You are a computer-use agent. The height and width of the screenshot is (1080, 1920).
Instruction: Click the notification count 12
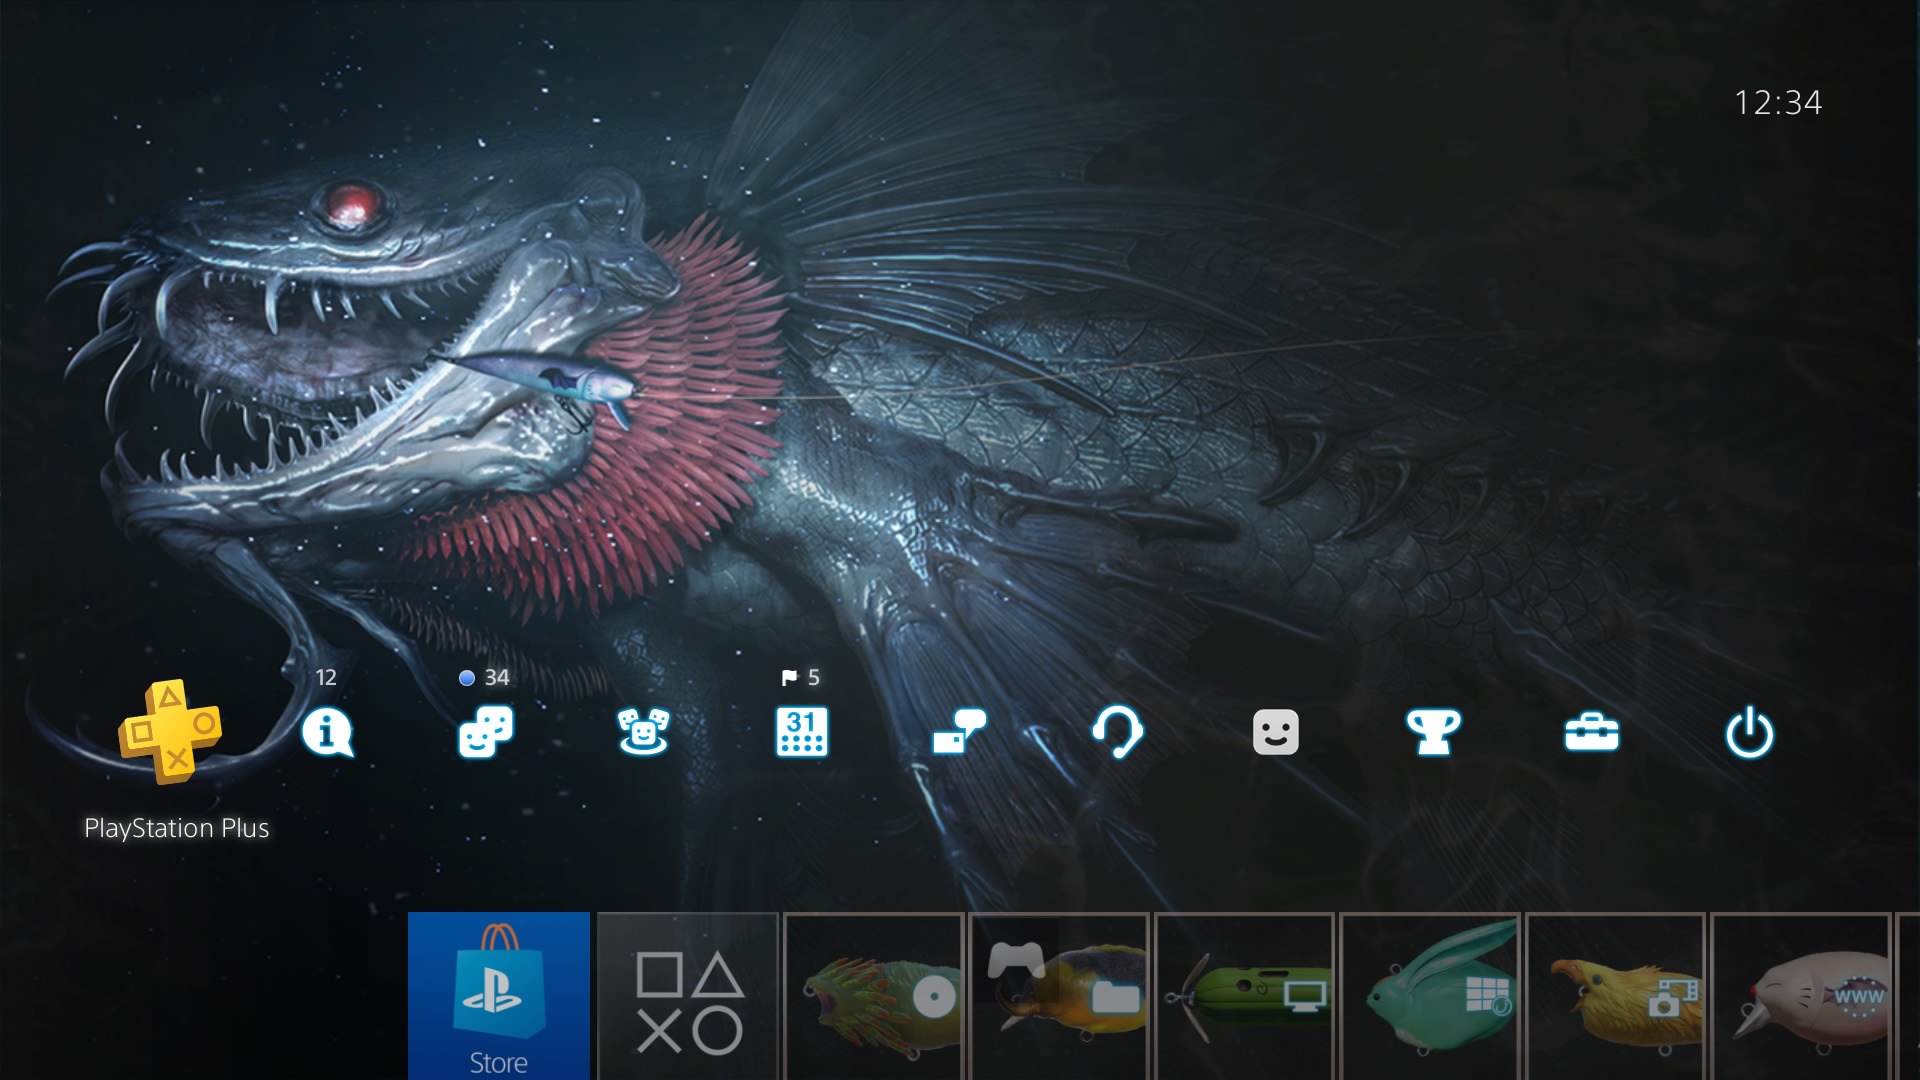click(326, 677)
